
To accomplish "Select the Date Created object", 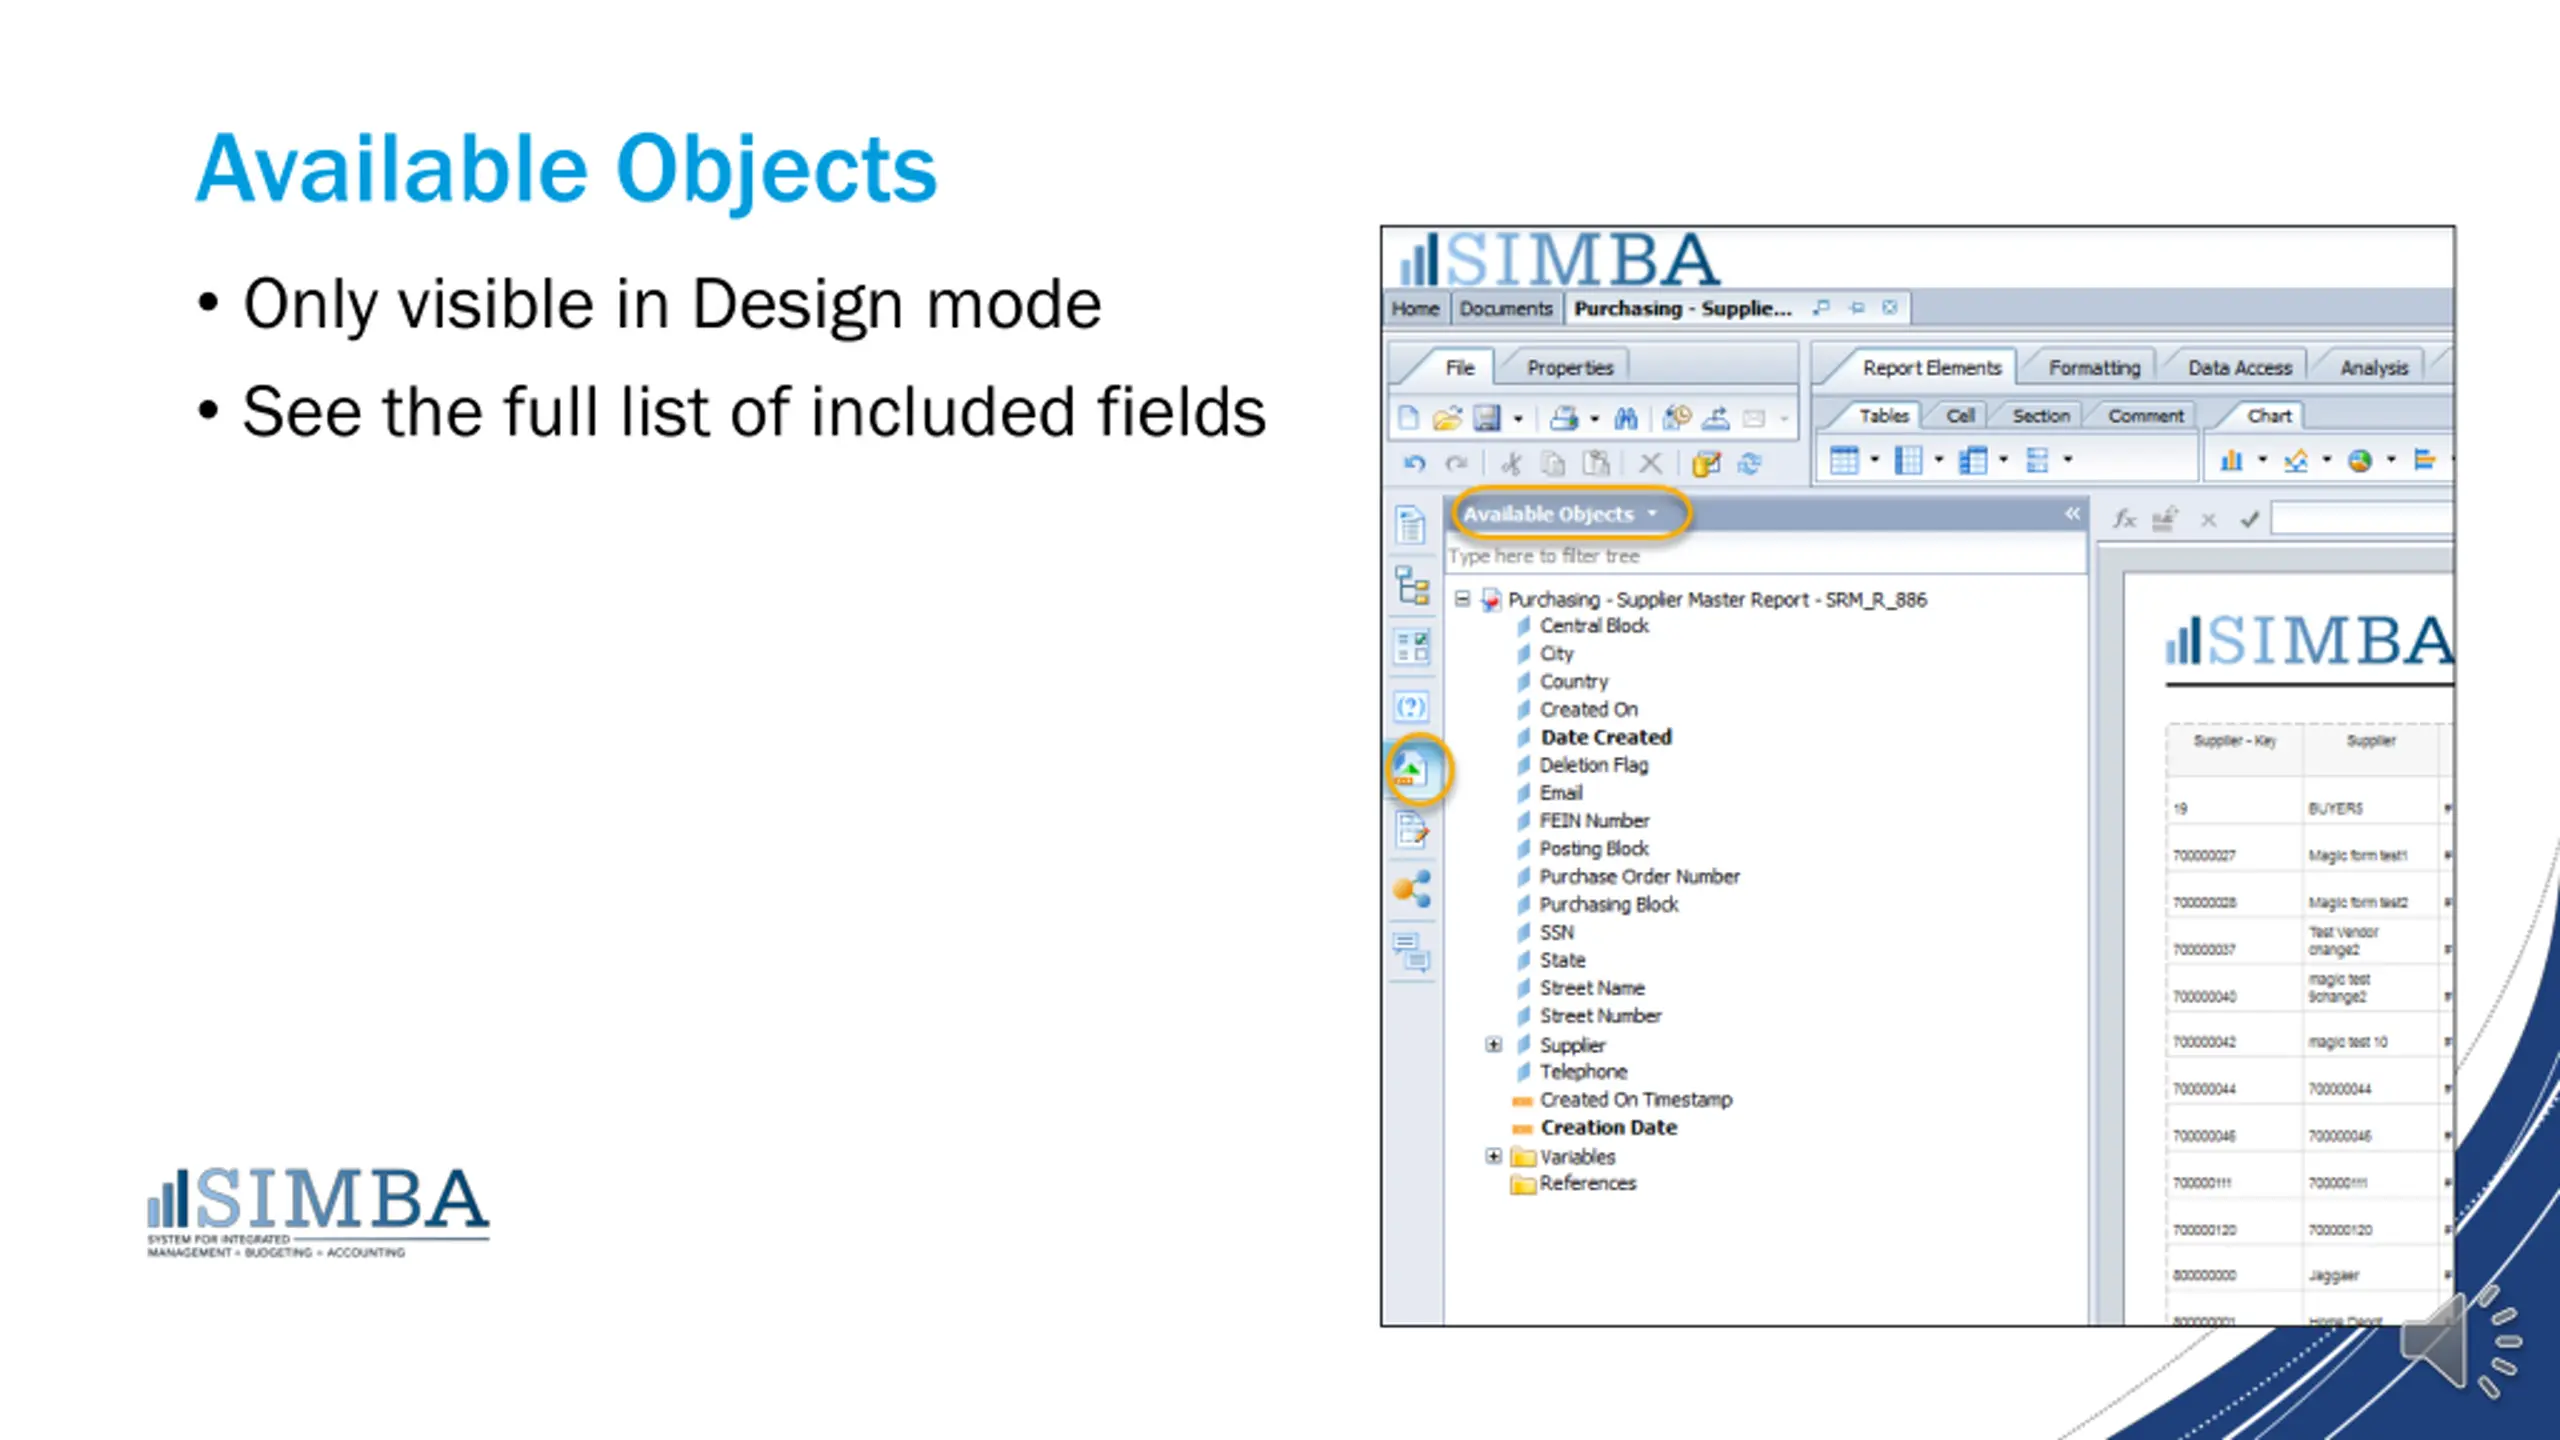I will coord(1605,737).
